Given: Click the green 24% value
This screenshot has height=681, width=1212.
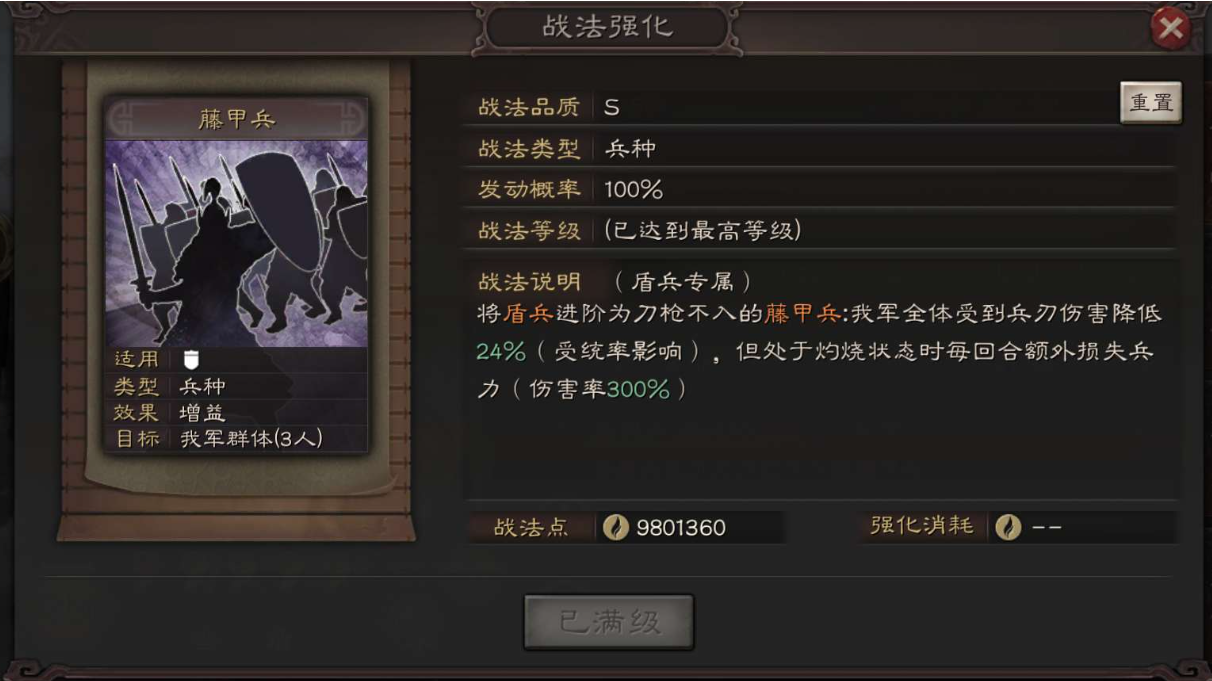Looking at the screenshot, I should tap(501, 352).
